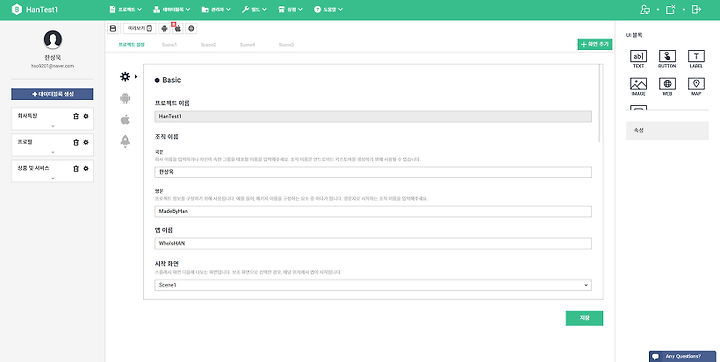Image resolution: width=720 pixels, height=362 pixels.
Task: Click the hso9201@naver.com email text
Action: tap(52, 66)
